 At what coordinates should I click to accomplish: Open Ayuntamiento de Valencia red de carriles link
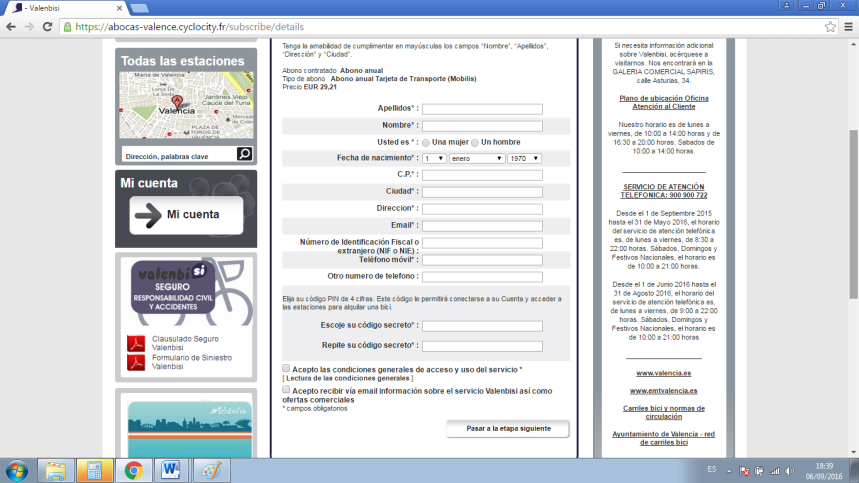[x=663, y=438]
